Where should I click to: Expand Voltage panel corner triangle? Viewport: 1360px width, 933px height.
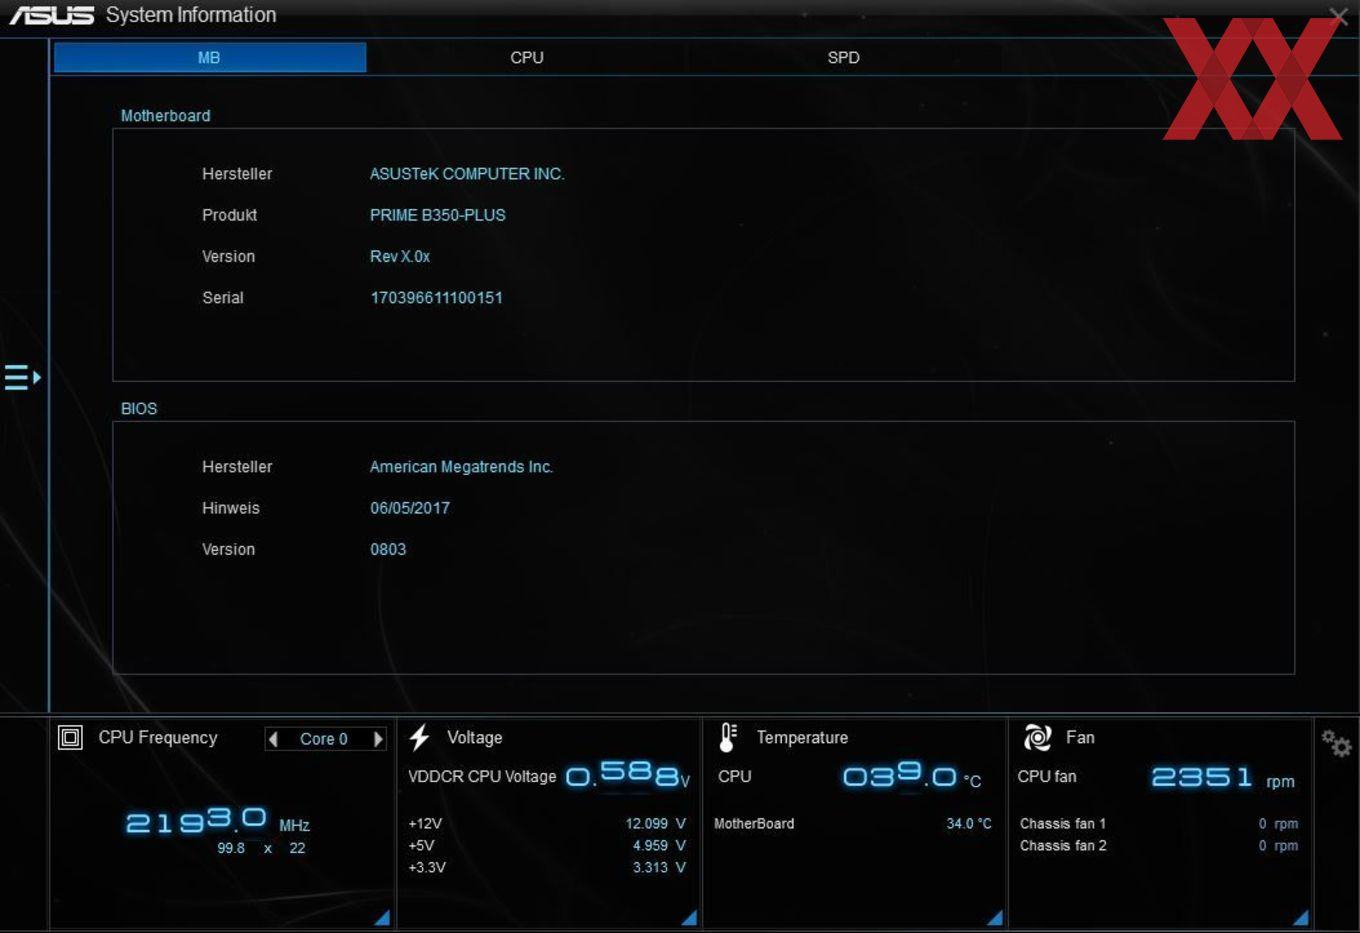pos(689,918)
